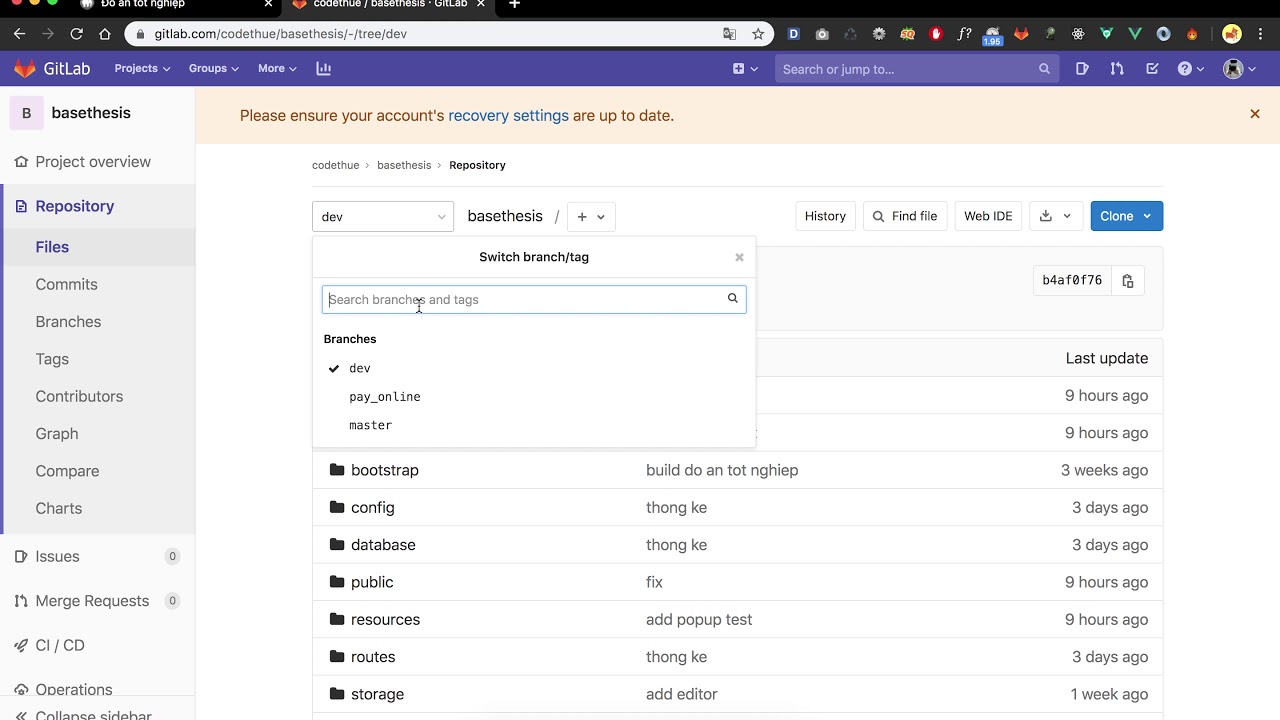Click the translate page icon in address bar

(x=730, y=34)
